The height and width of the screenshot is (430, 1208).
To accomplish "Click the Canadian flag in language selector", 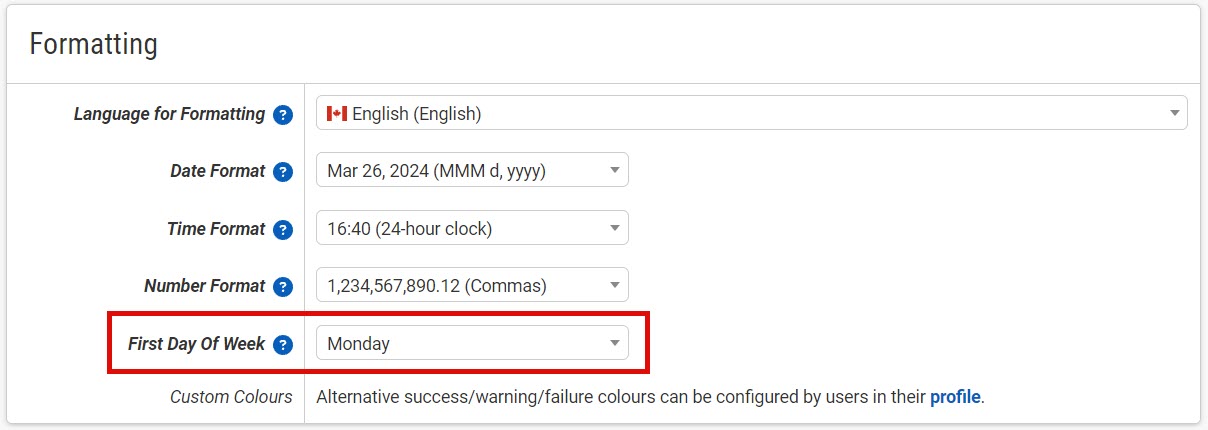I will click(x=337, y=114).
